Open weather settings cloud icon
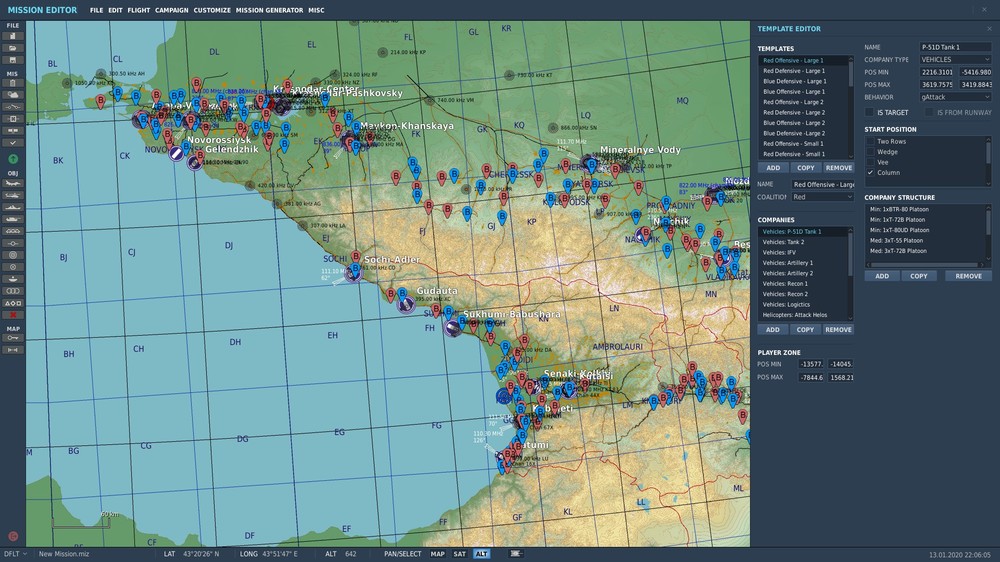The height and width of the screenshot is (562, 1000). [13, 95]
